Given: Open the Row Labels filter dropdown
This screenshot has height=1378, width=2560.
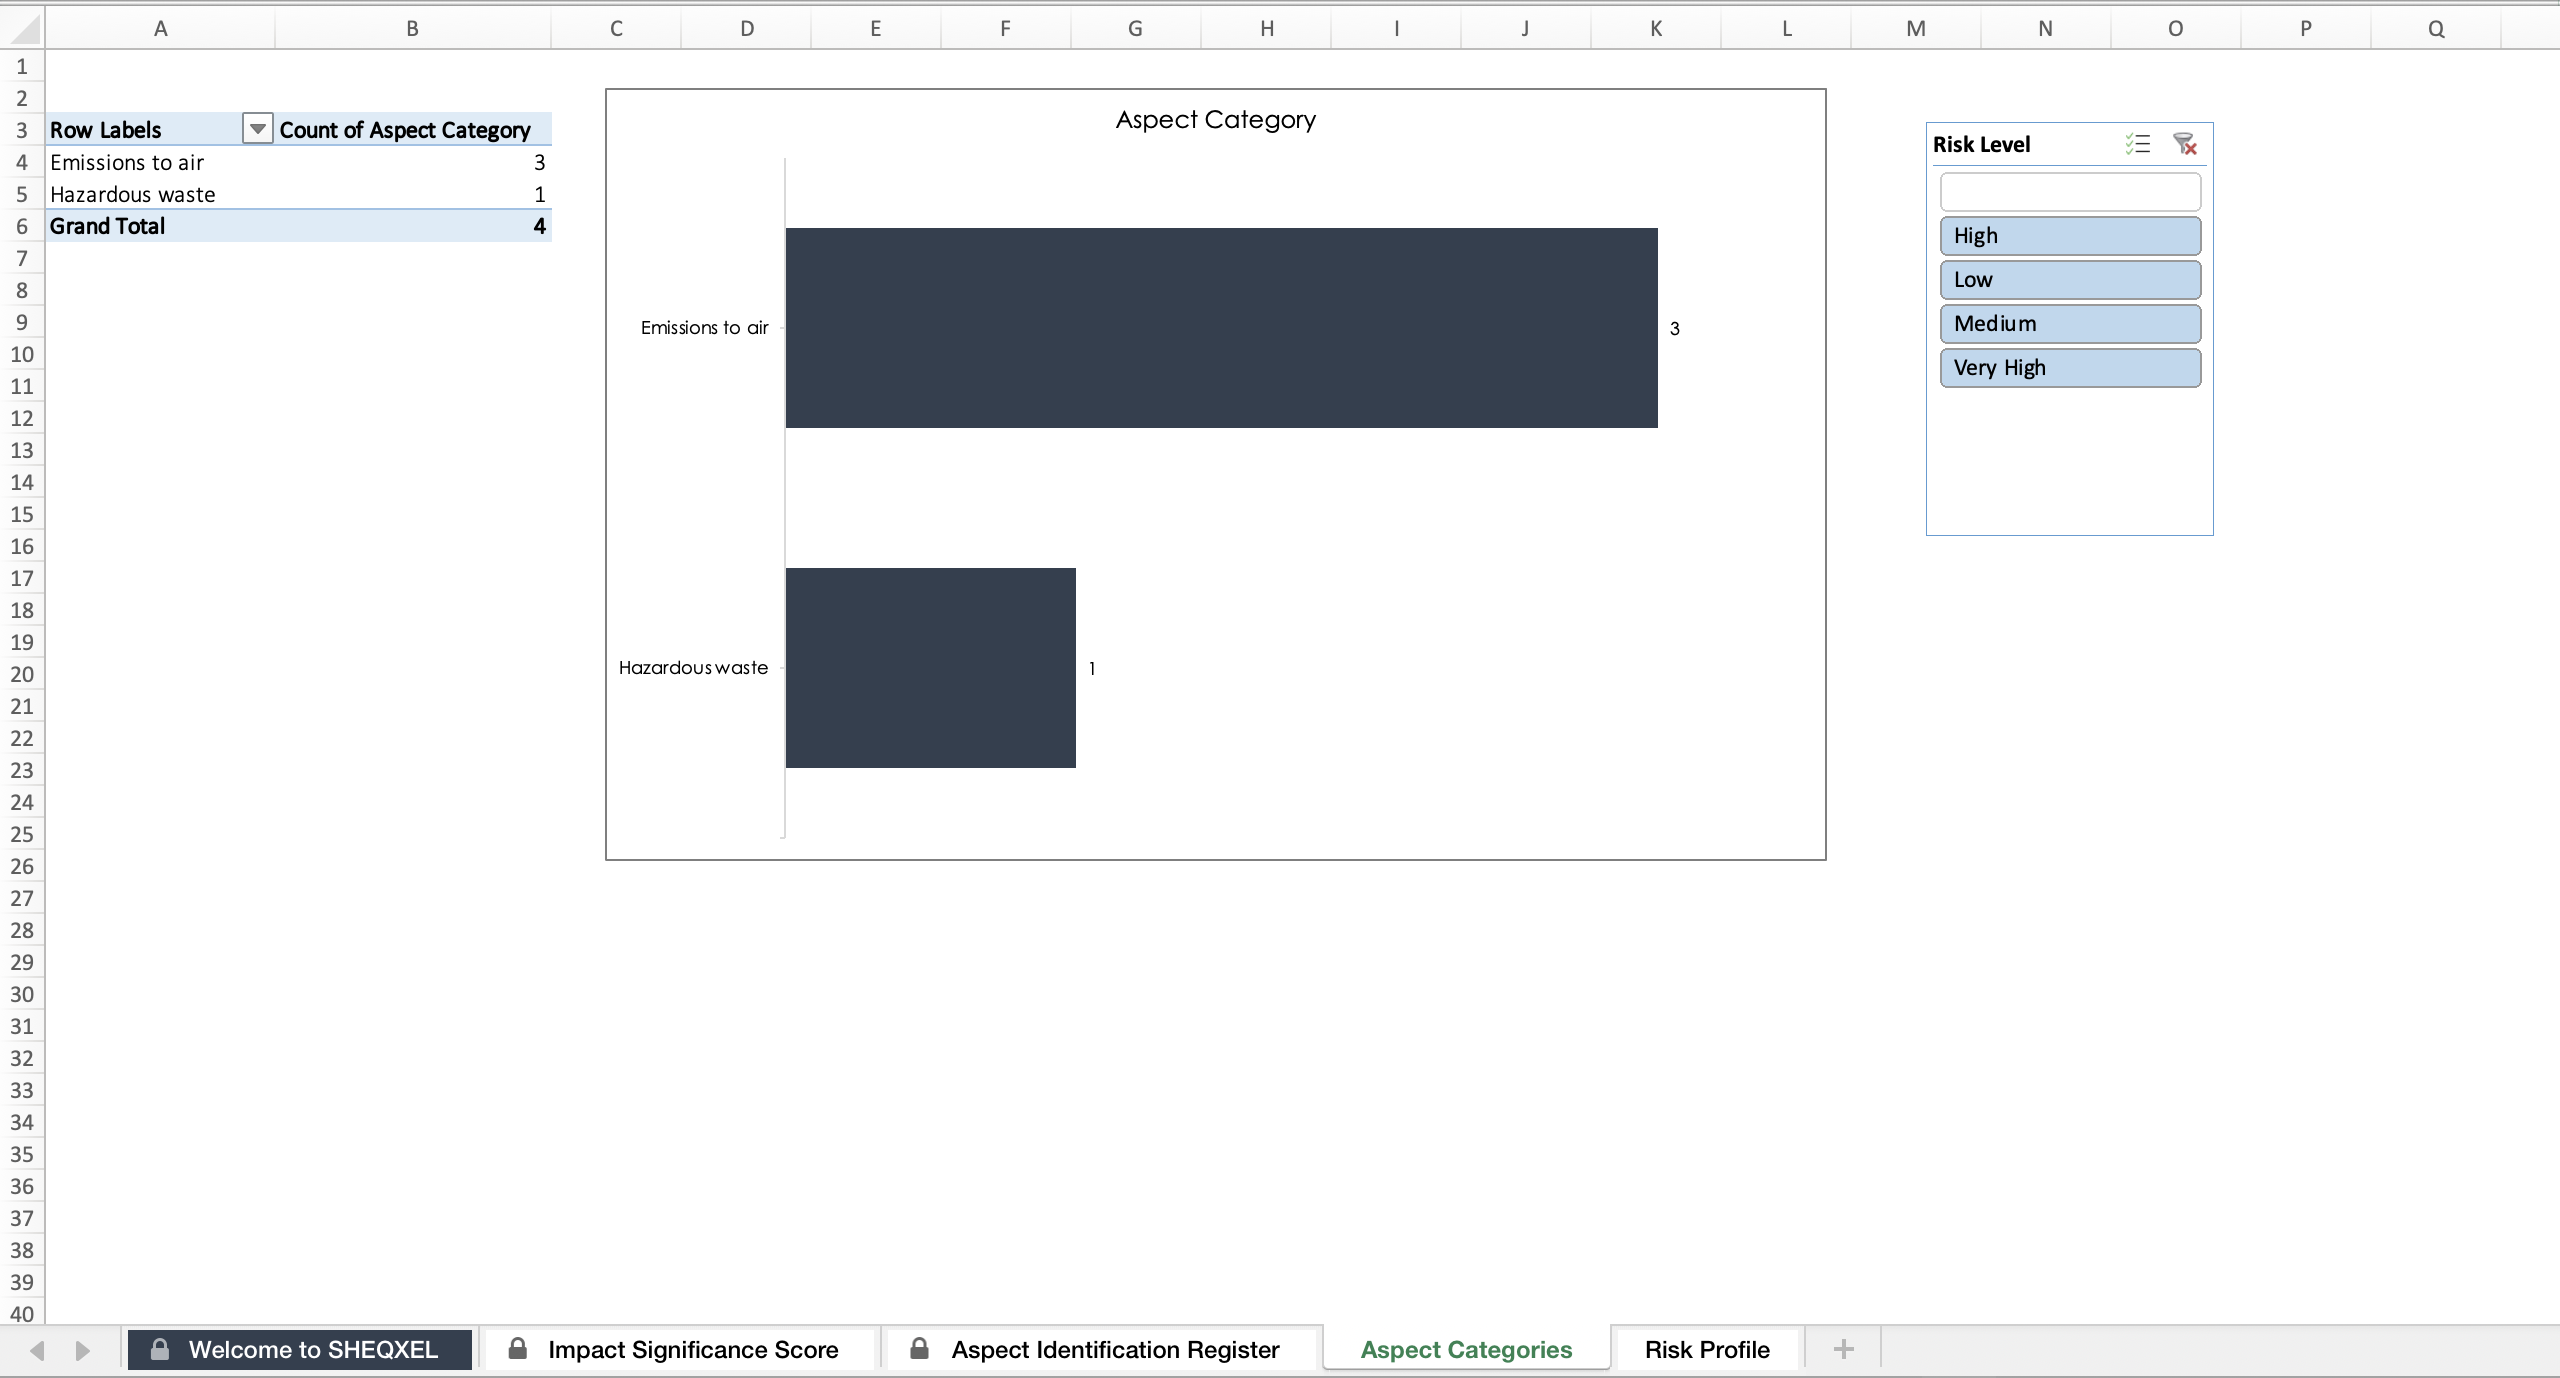Looking at the screenshot, I should click(257, 129).
